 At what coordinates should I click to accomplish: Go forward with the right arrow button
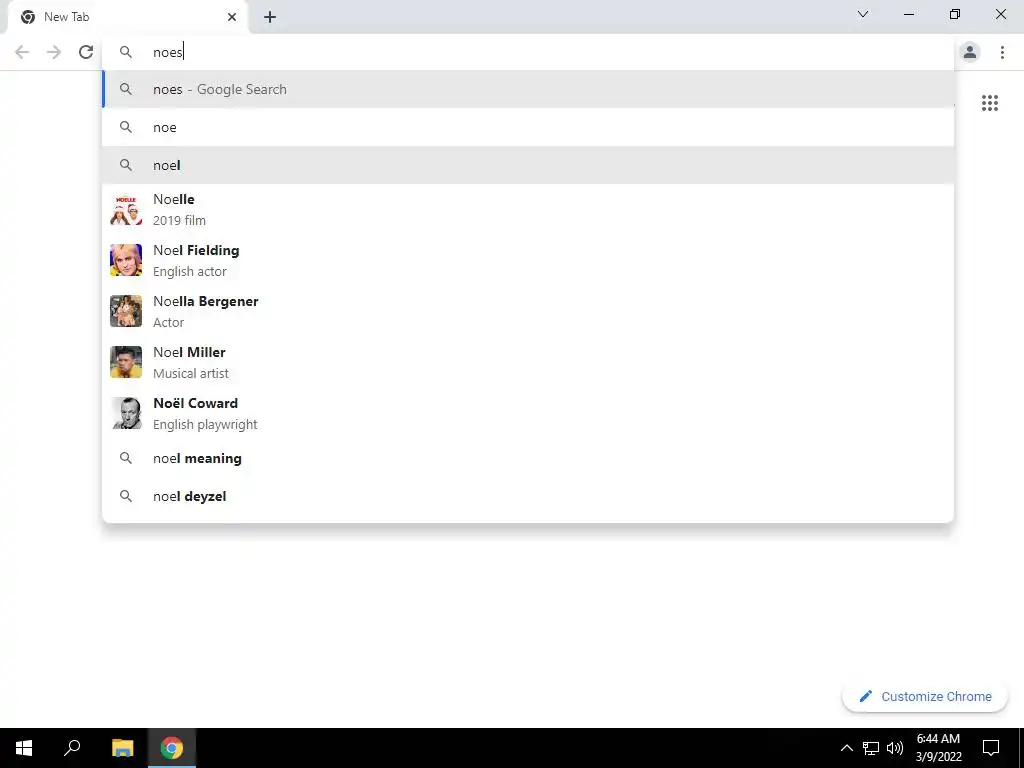point(54,52)
